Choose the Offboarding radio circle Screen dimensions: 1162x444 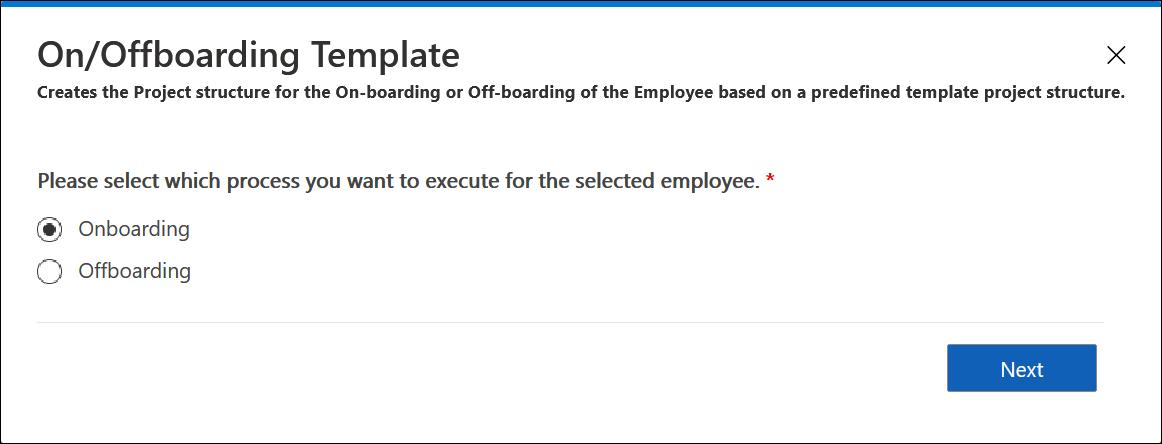point(50,271)
